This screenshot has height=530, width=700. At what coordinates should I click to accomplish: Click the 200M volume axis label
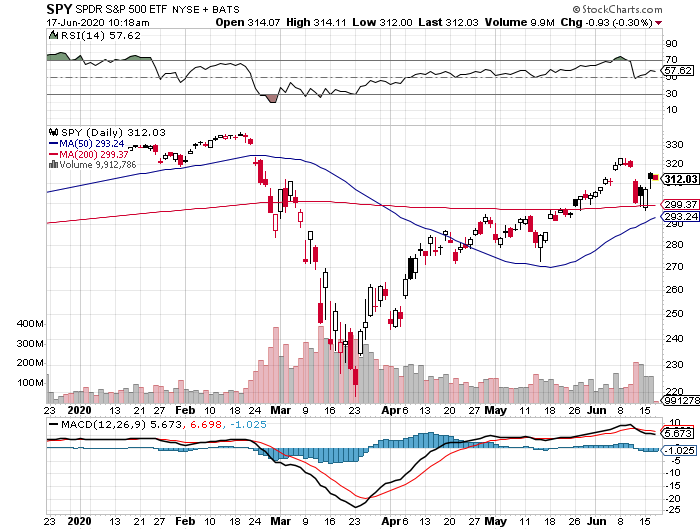coord(30,363)
